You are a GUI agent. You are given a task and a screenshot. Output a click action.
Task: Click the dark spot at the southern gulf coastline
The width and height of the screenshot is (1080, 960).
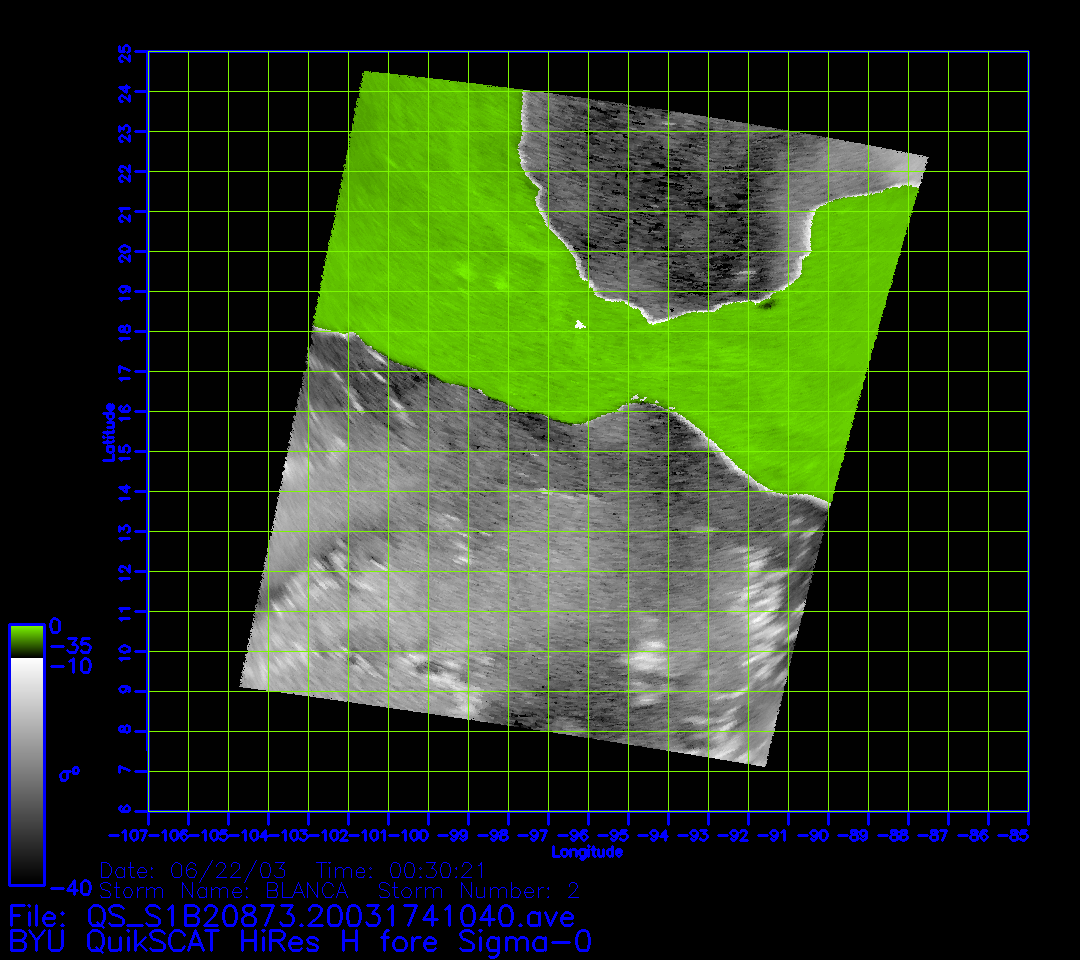pyautogui.click(x=768, y=303)
